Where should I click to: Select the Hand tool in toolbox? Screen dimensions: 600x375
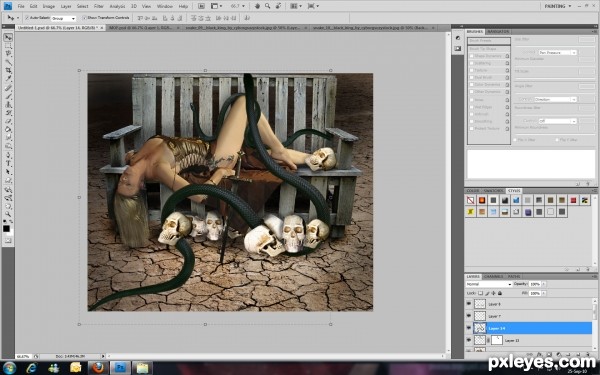tap(8, 206)
